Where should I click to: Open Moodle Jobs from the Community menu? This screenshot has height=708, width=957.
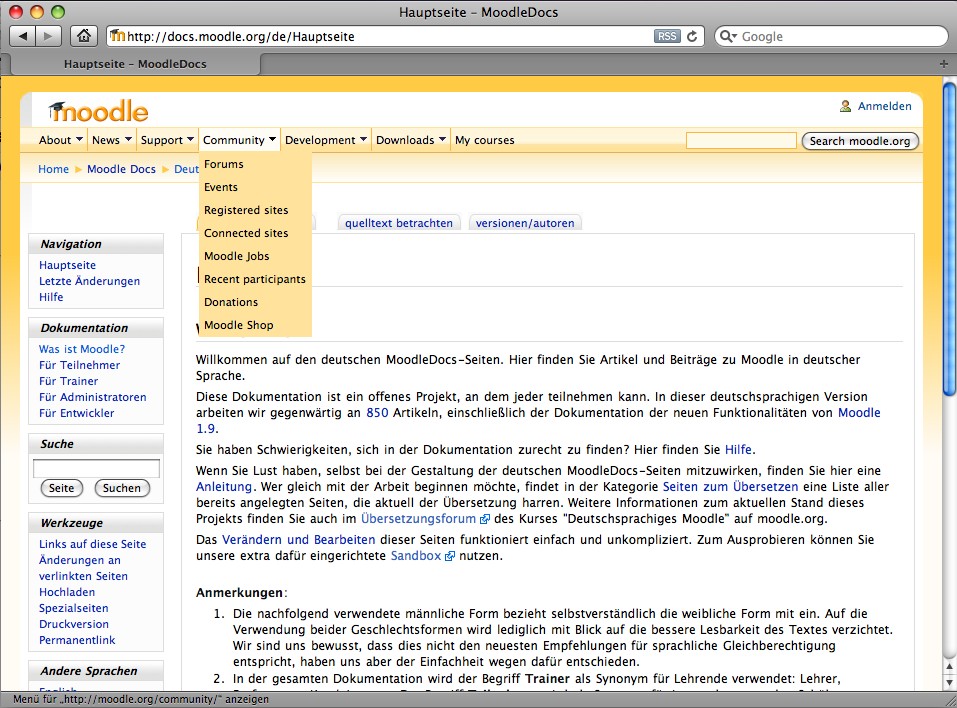[x=237, y=256]
